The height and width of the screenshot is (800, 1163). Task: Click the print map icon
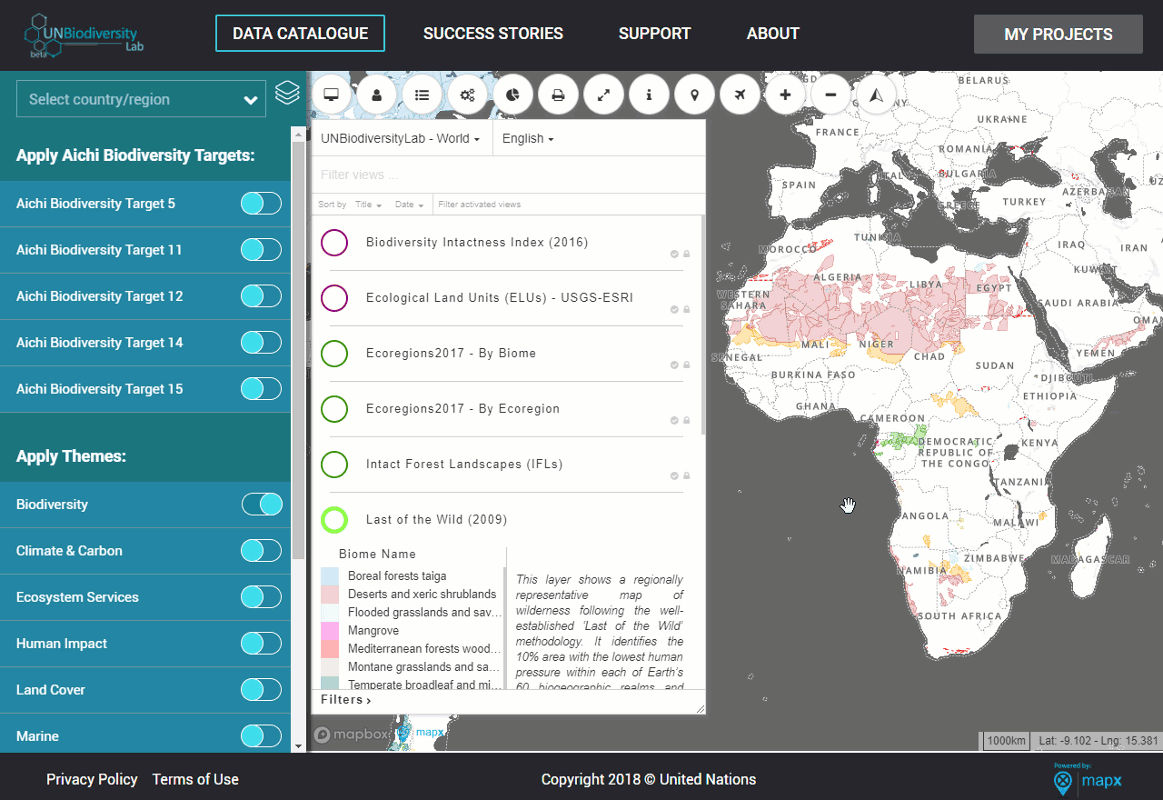[558, 95]
